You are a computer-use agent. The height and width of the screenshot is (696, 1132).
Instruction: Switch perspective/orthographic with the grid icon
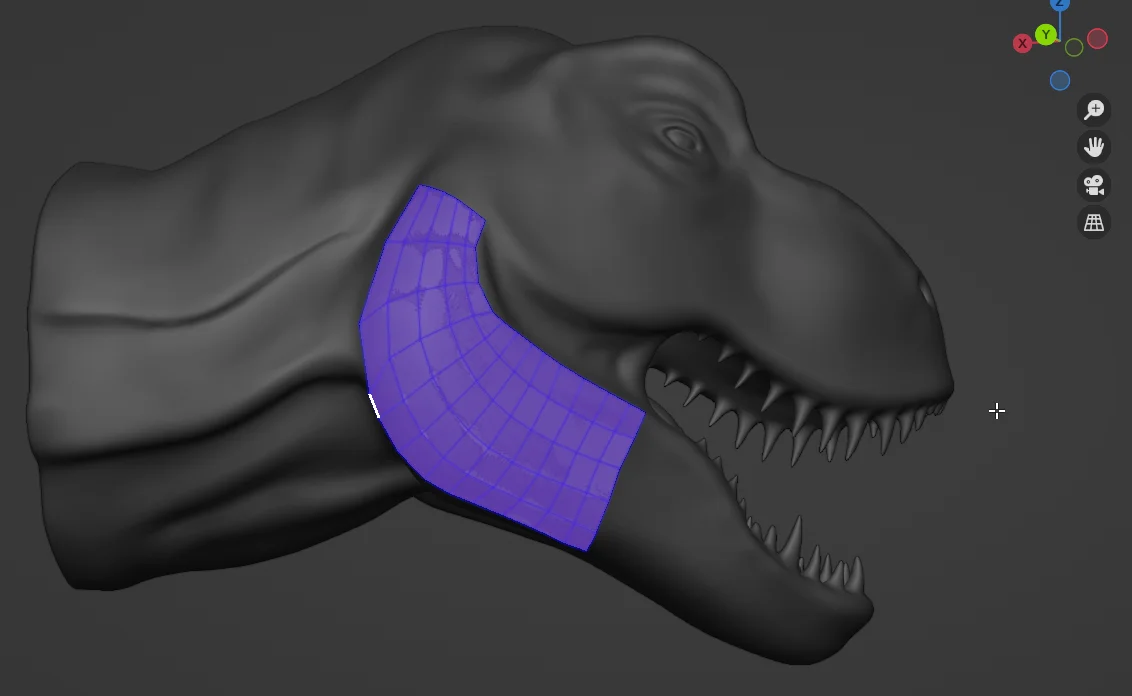point(1094,222)
